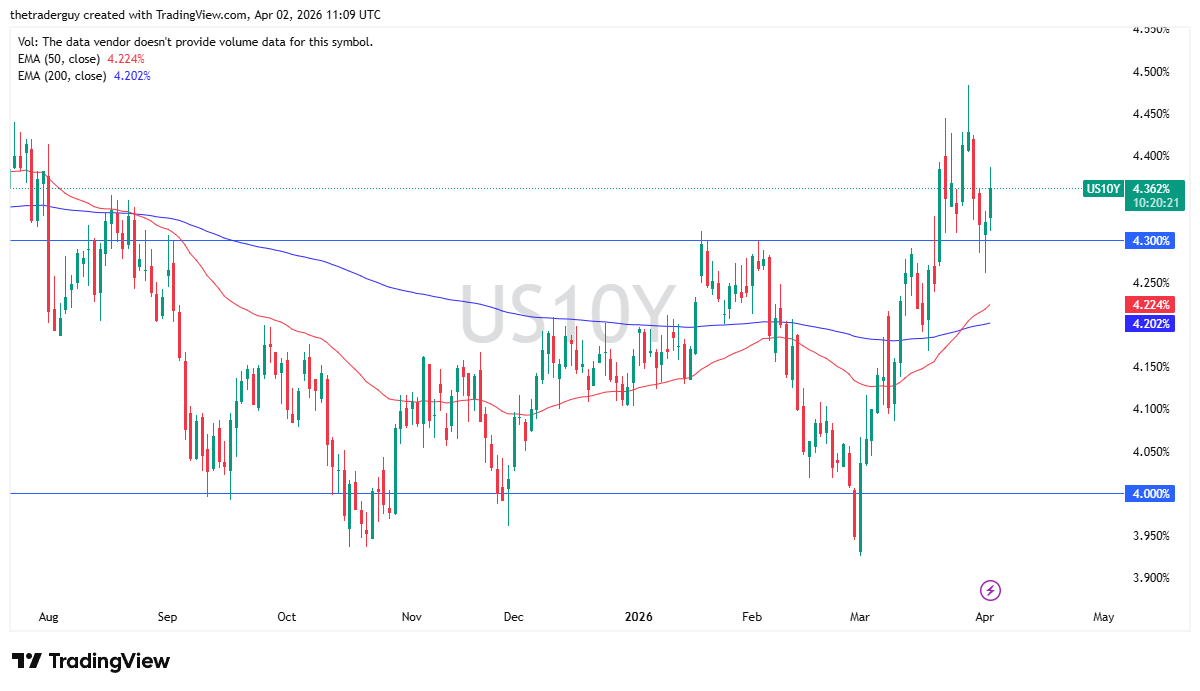Select the EMA (50, close) indicator legend
Screen dimensions: 1200x691
(x=81, y=59)
